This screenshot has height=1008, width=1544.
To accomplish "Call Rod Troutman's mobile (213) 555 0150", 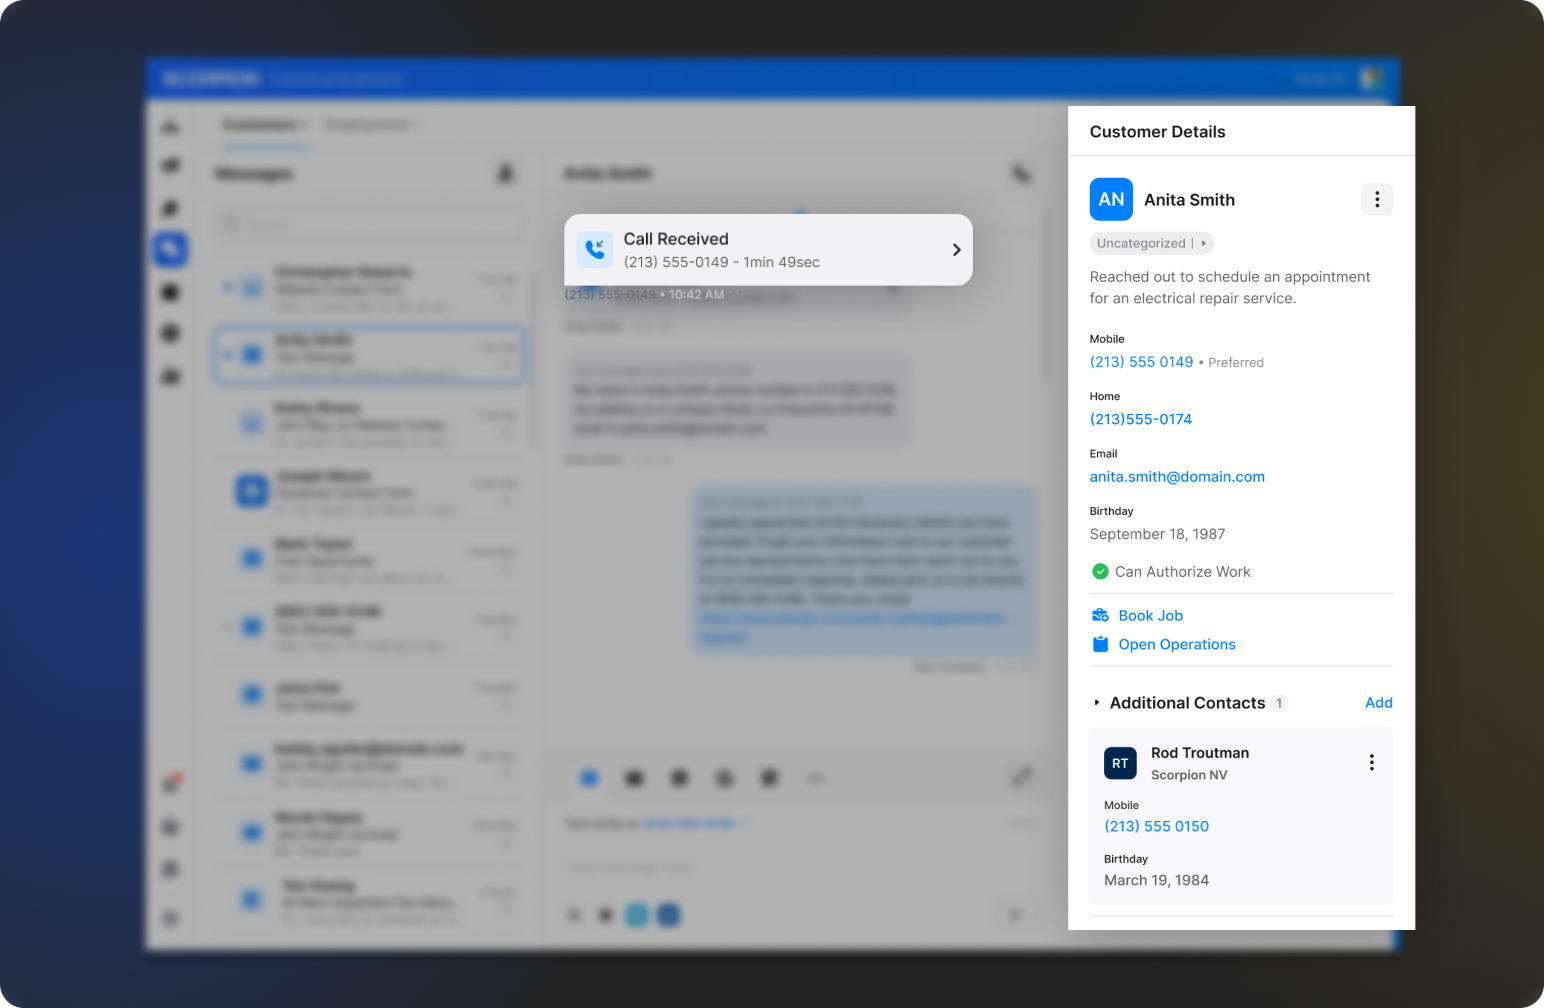I will tap(1156, 826).
